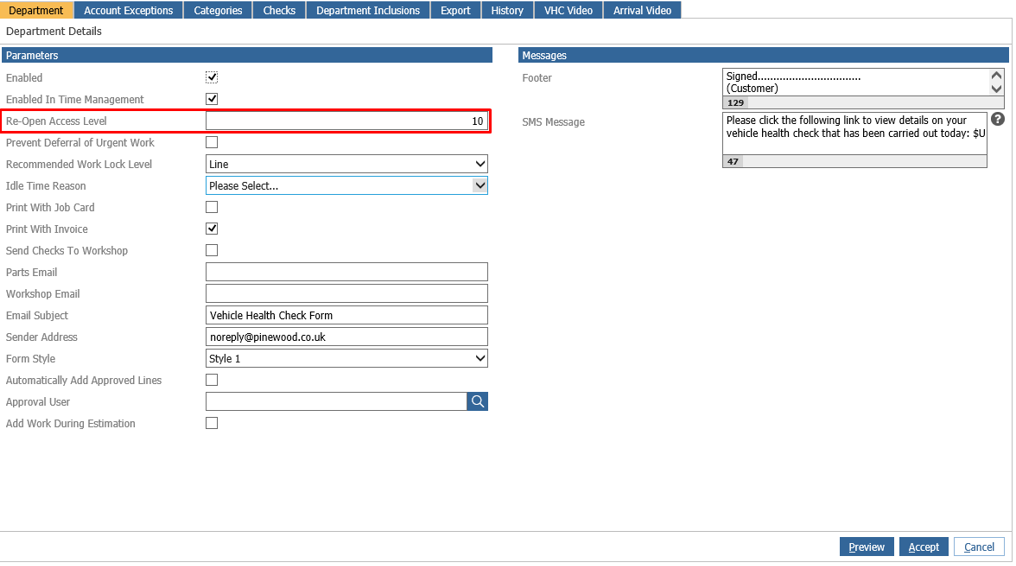
Task: Click the Cancel button
Action: [979, 547]
